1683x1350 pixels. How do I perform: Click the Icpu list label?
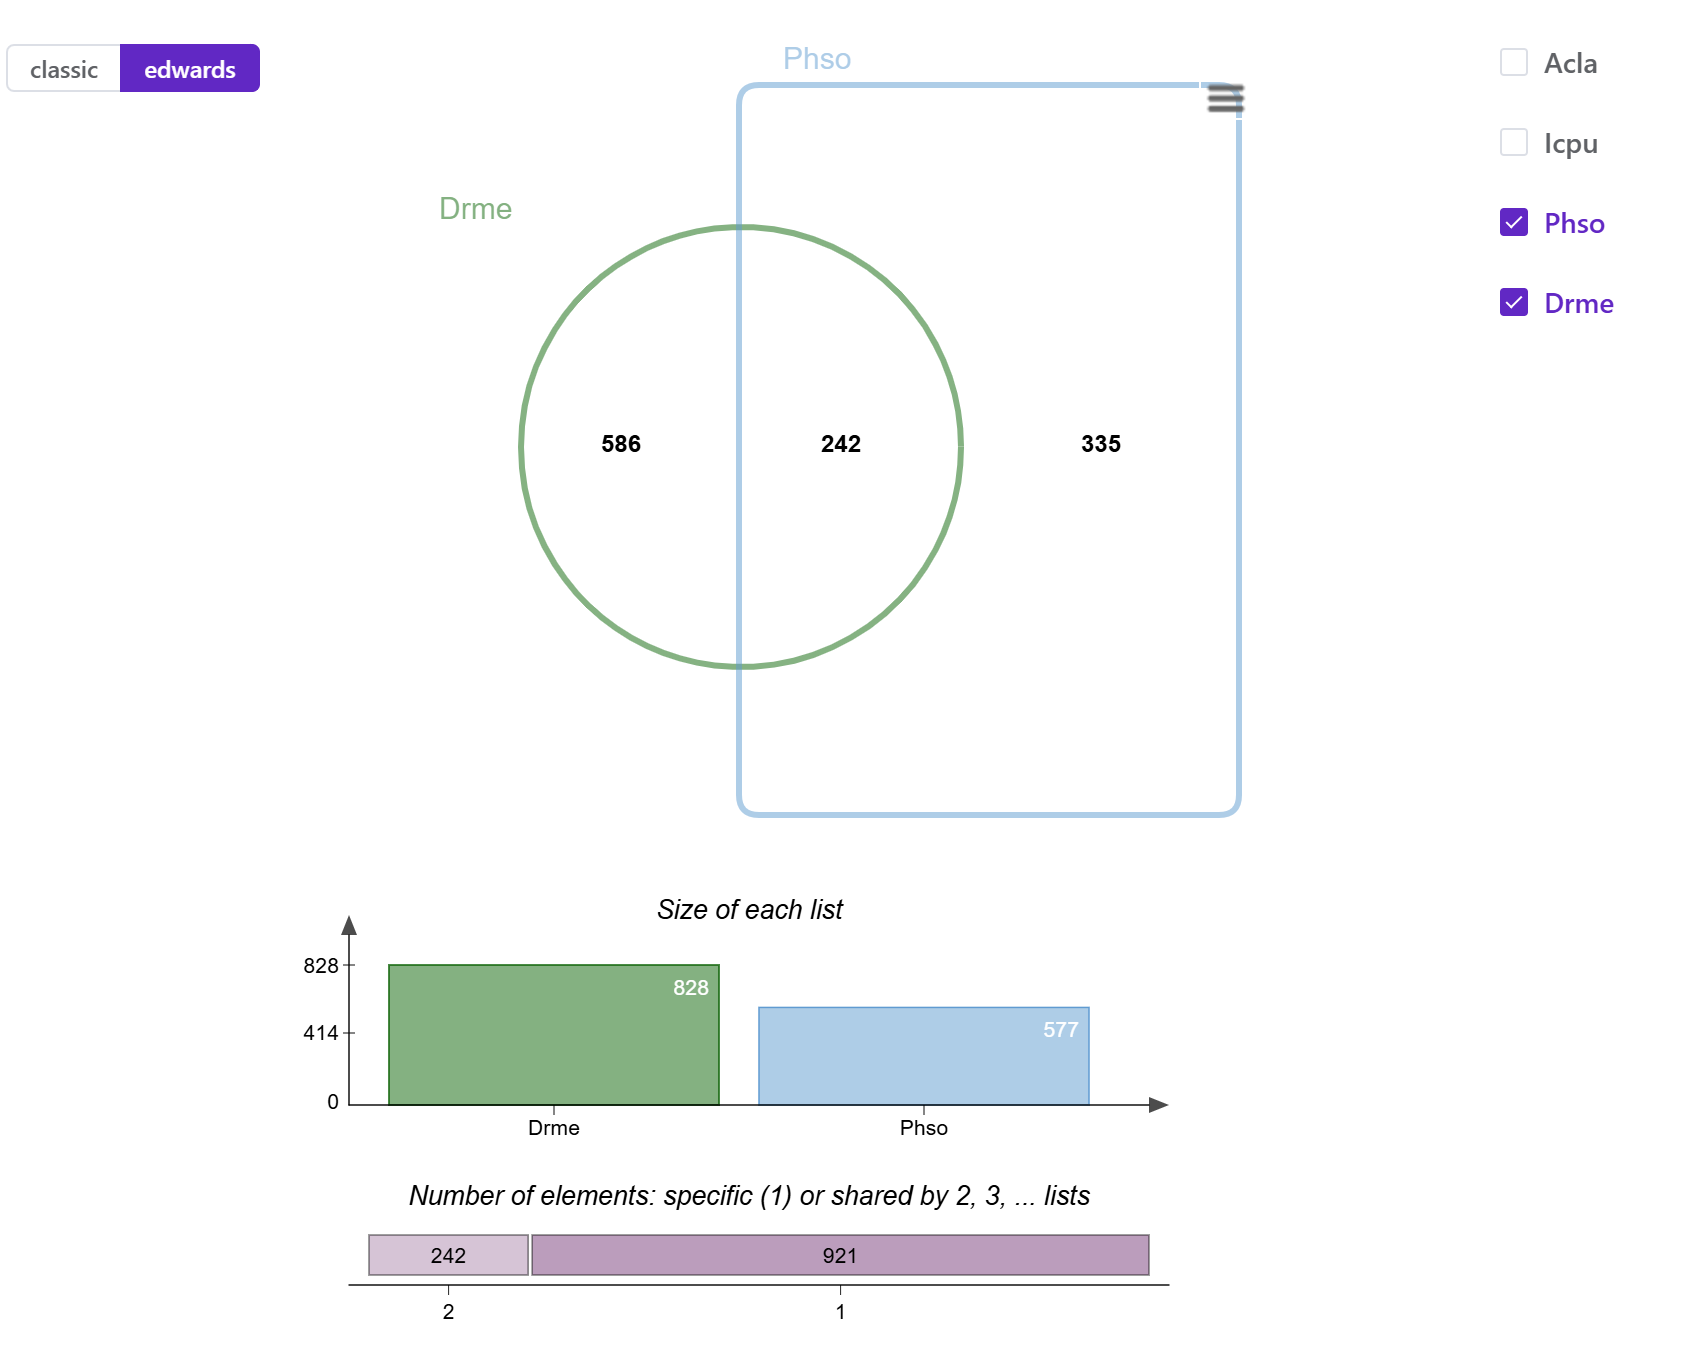tap(1571, 143)
